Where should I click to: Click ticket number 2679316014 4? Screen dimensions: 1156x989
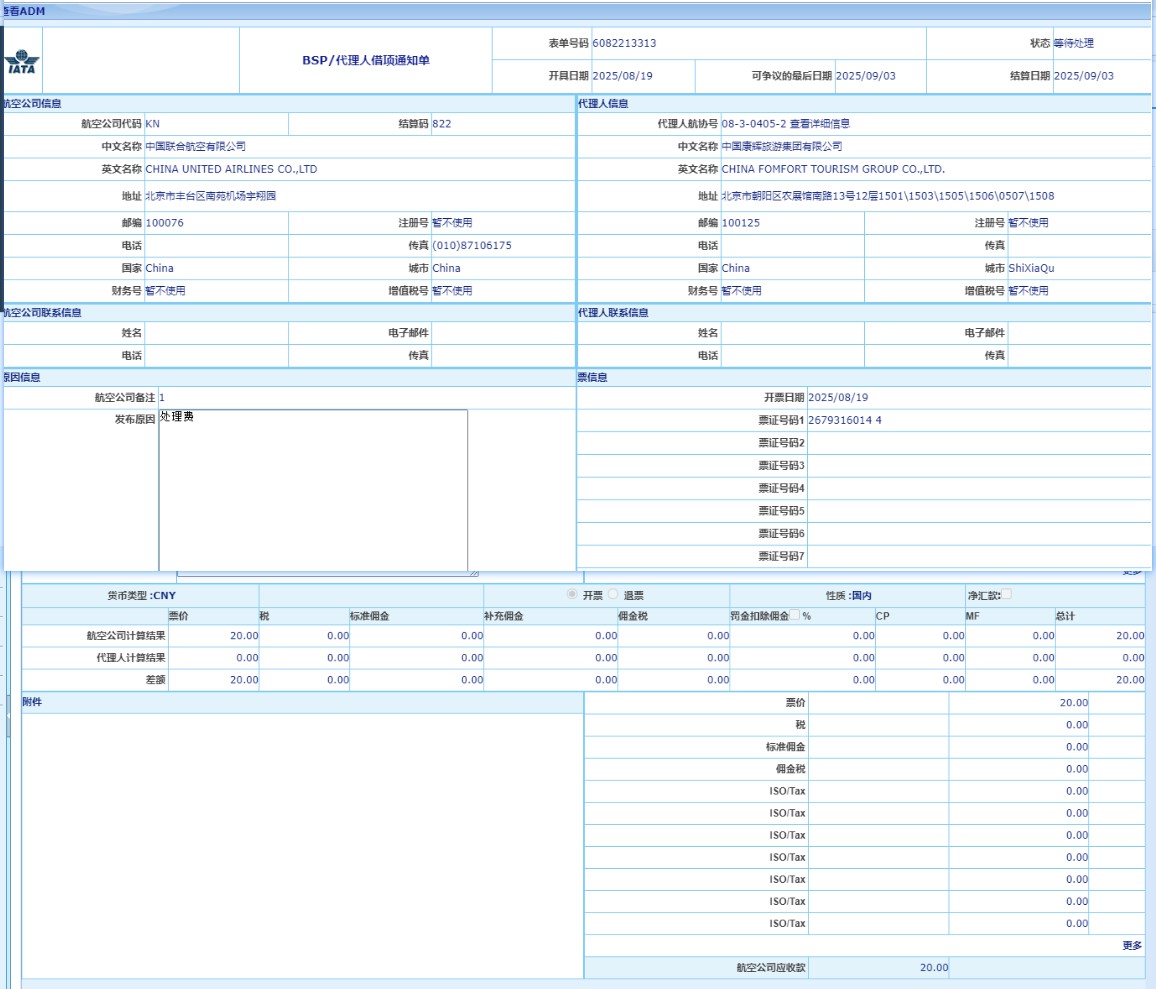[x=845, y=420]
